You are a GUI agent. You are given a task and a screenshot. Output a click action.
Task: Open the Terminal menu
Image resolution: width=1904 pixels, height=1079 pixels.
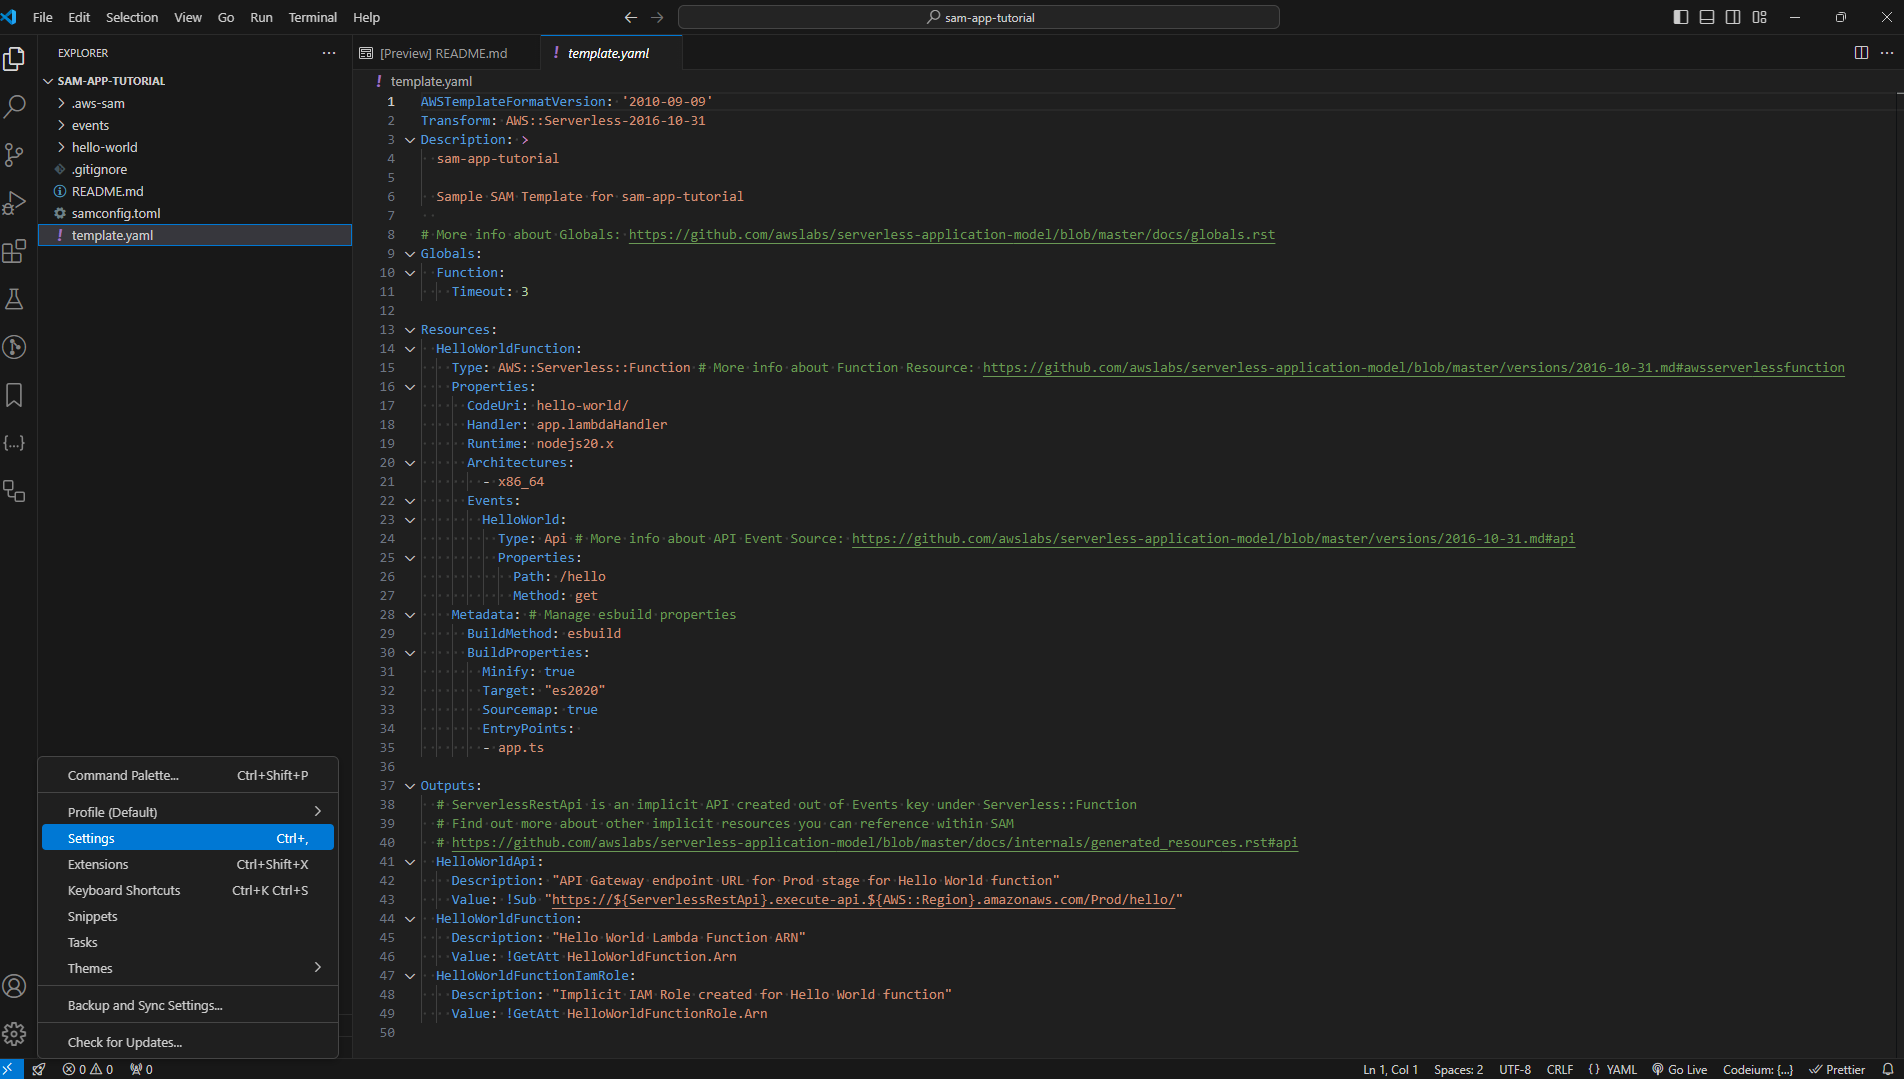312,17
